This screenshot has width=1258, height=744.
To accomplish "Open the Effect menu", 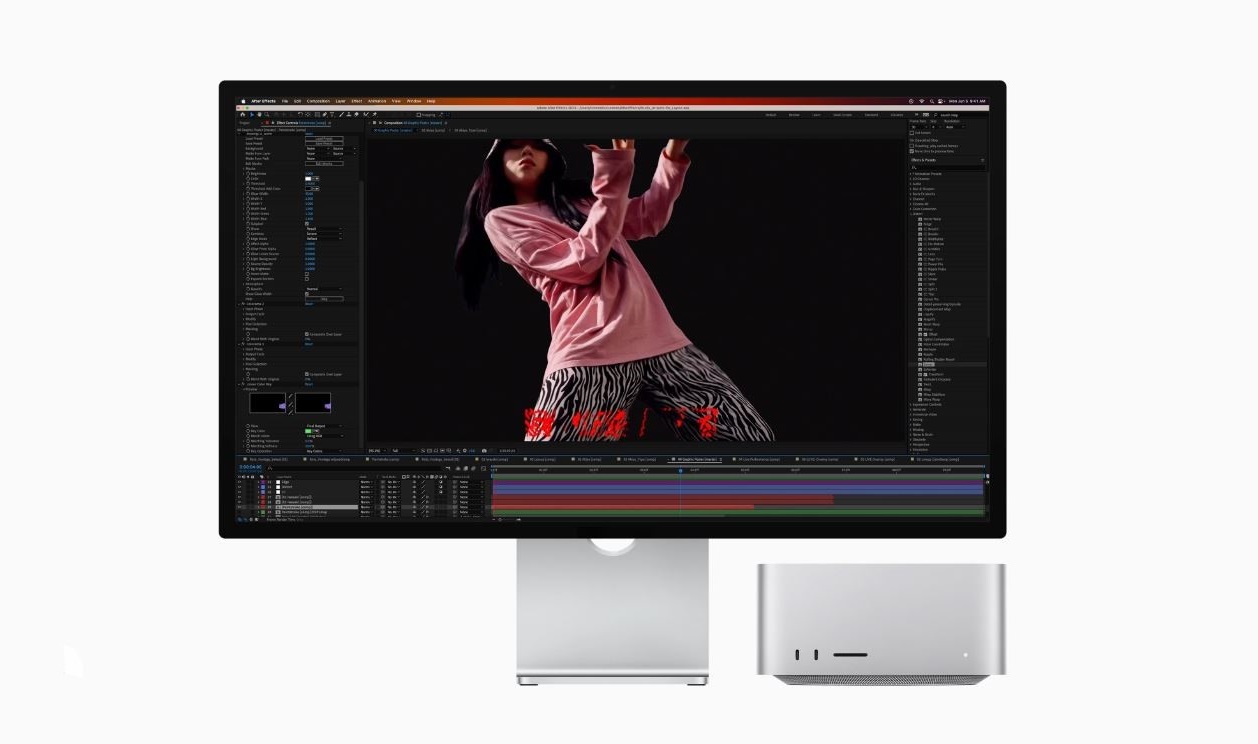I will (357, 101).
